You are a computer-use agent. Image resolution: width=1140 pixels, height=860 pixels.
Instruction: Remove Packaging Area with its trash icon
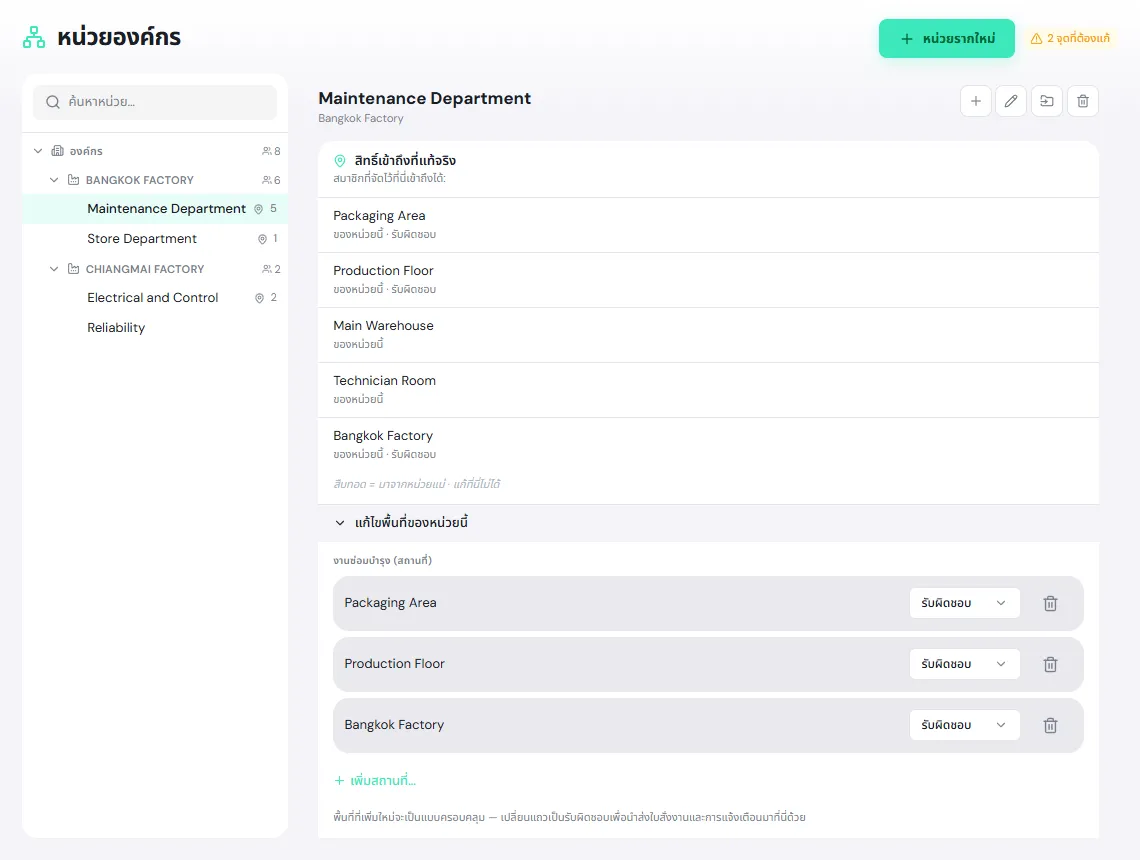point(1050,603)
